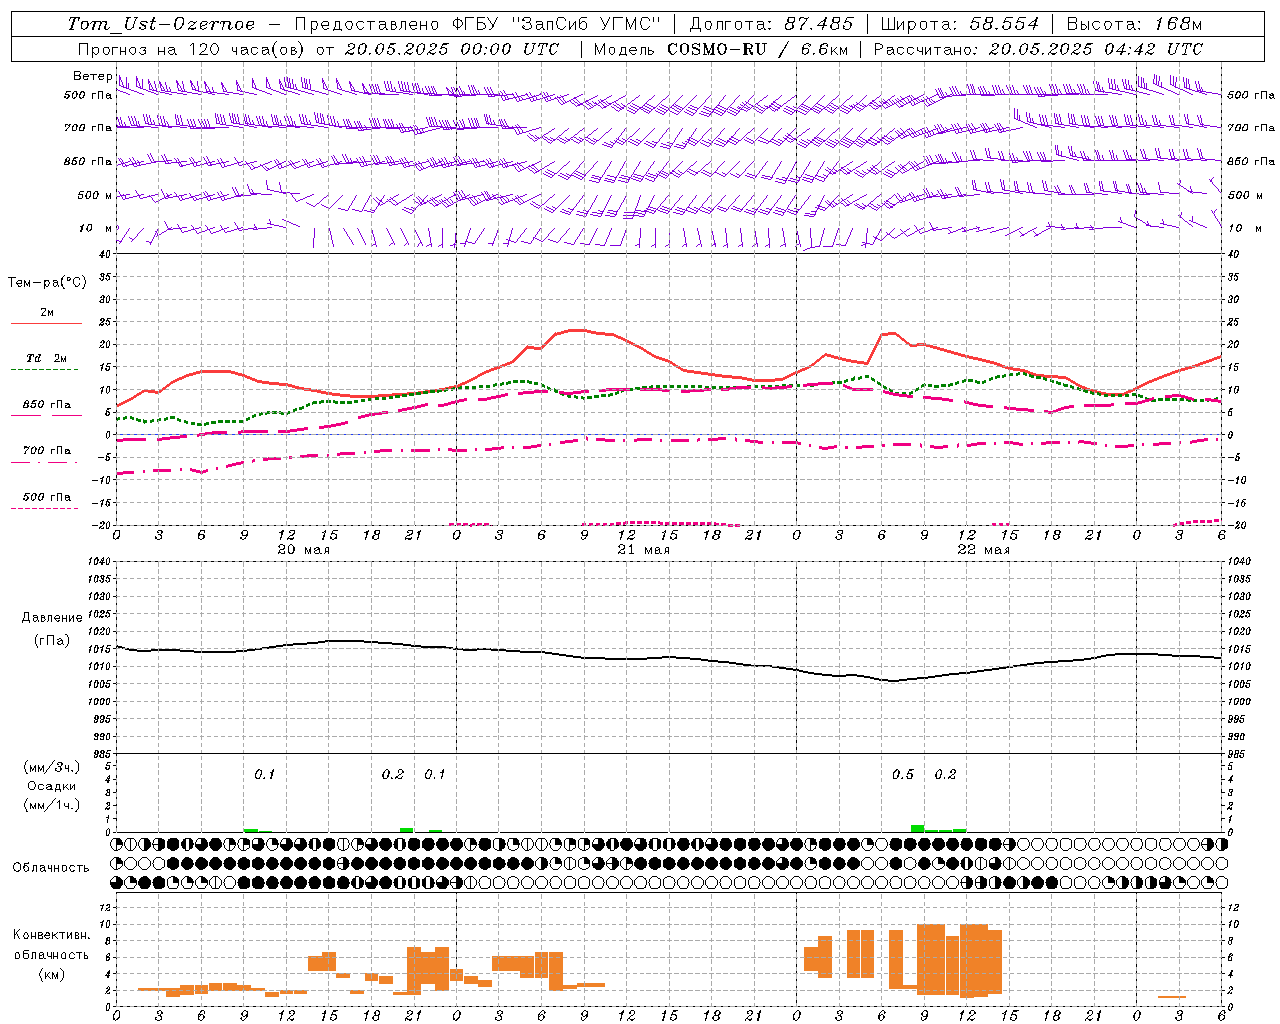1280x1024 pixels.
Task: Click the 'Облачность' cloud cover label
Action: [51, 868]
